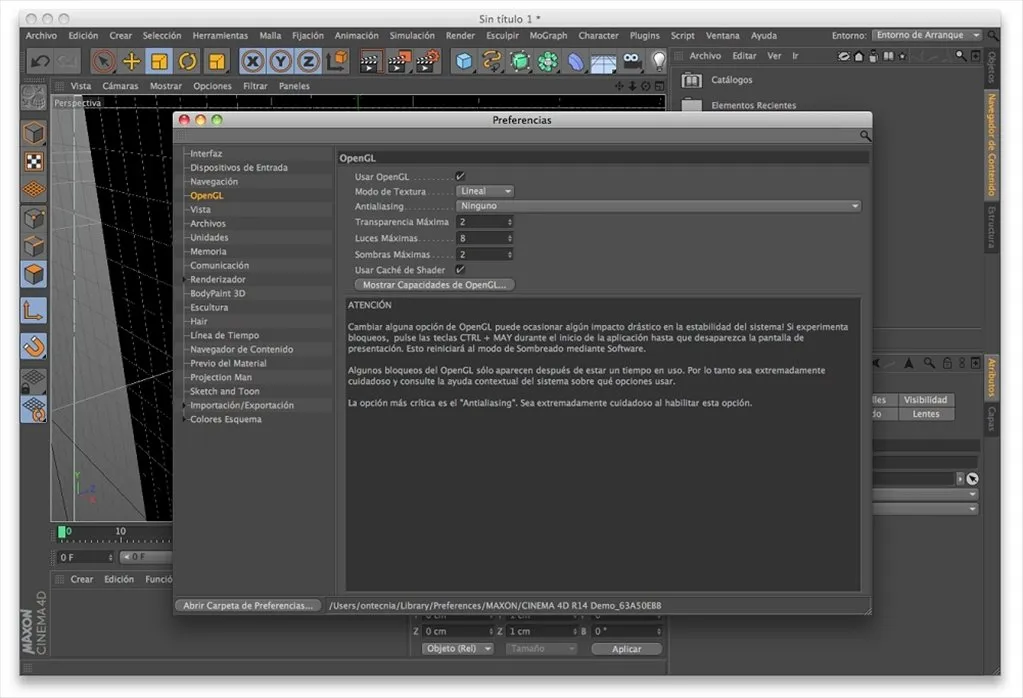
Task: Switch to Points mode
Action: pos(33,218)
